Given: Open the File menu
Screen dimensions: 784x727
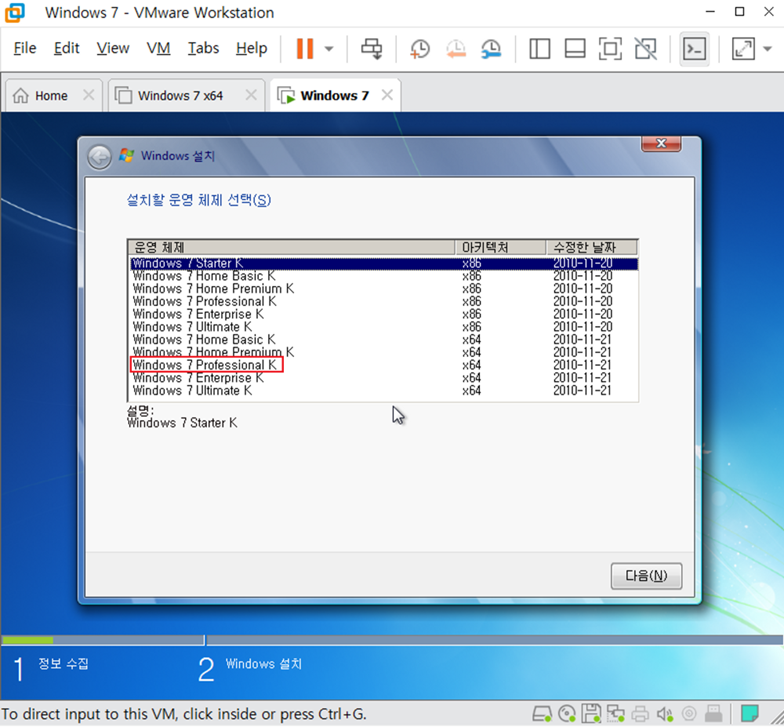Looking at the screenshot, I should tap(25, 48).
